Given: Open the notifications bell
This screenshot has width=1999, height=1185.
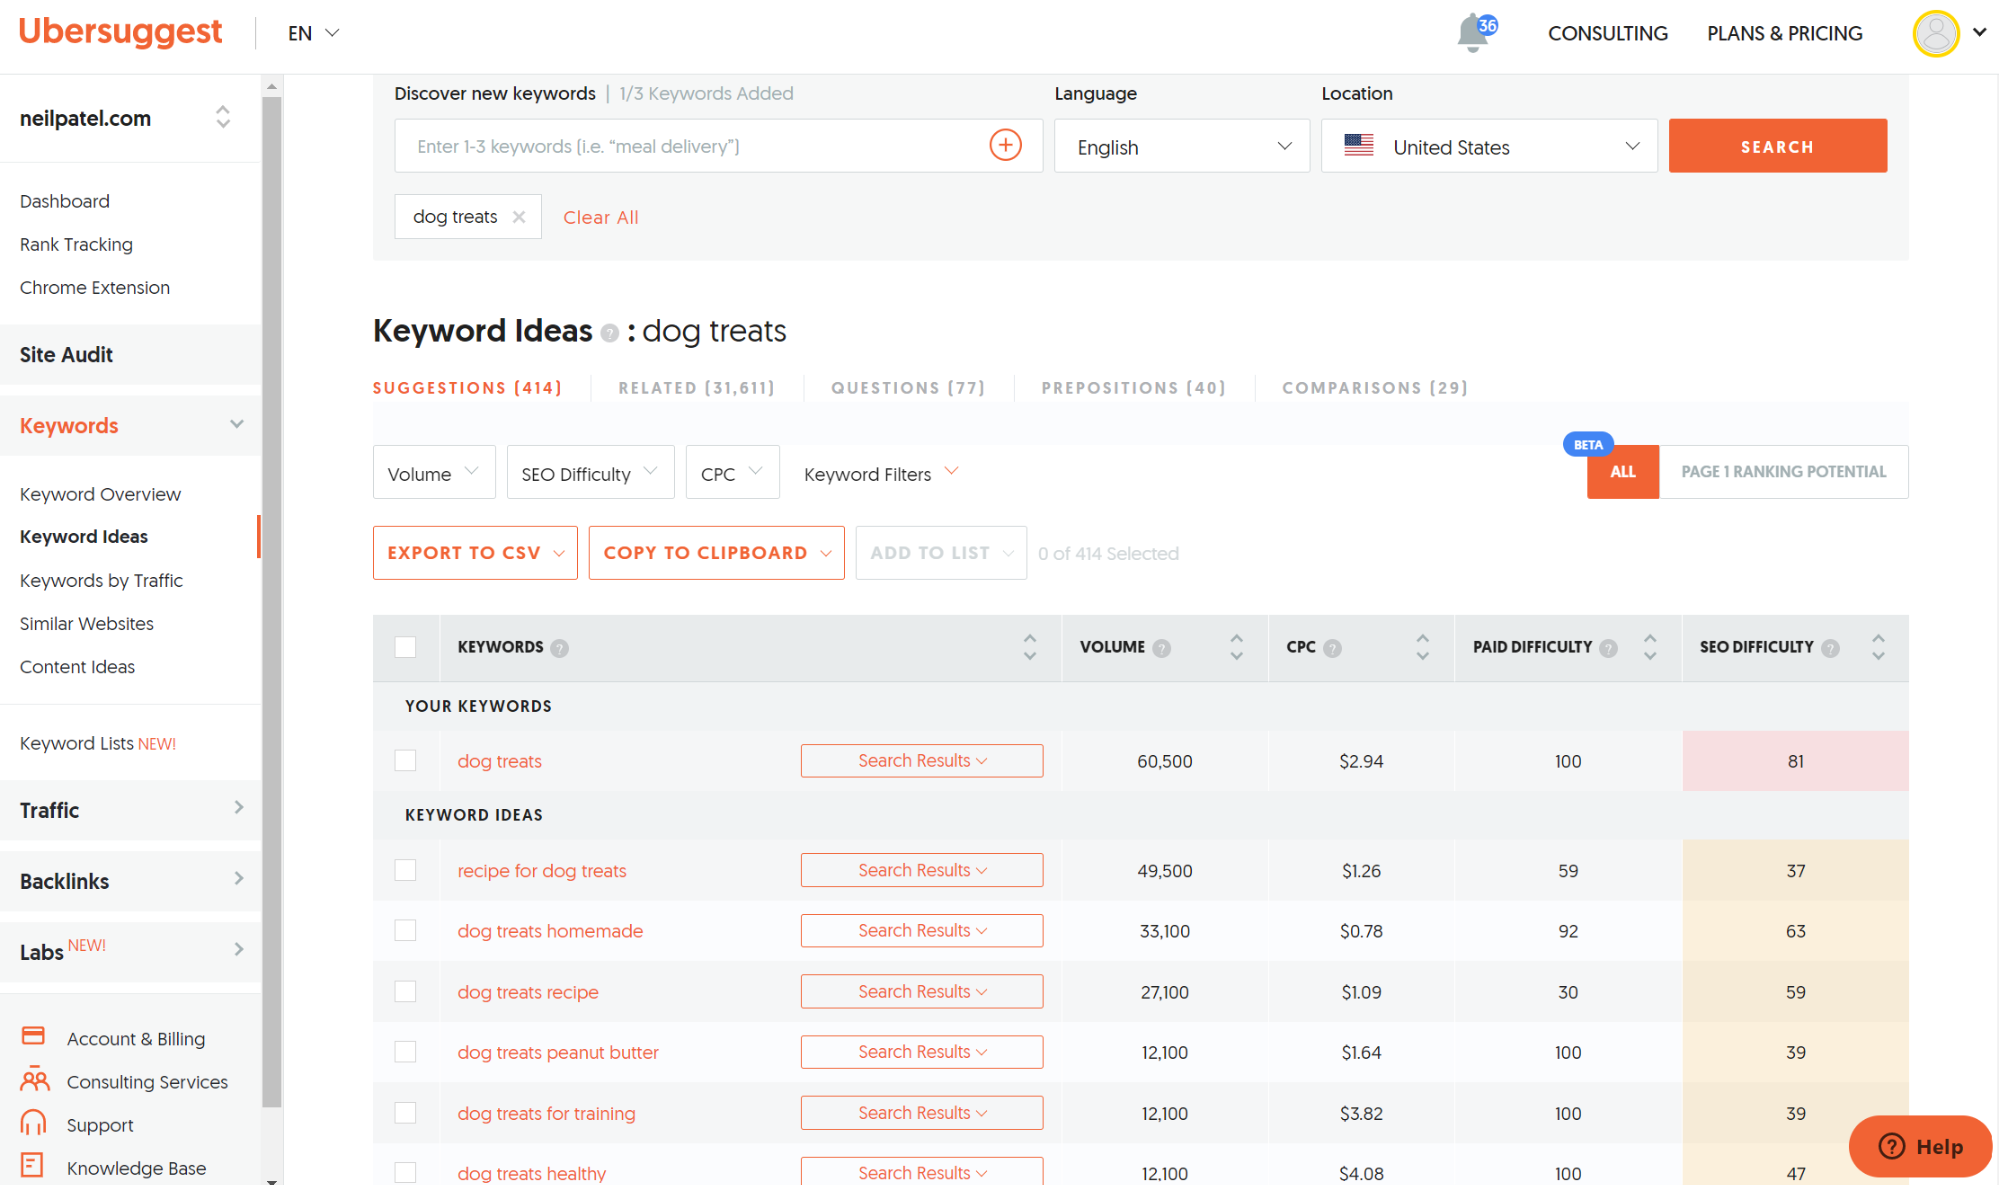Looking at the screenshot, I should pyautogui.click(x=1472, y=32).
